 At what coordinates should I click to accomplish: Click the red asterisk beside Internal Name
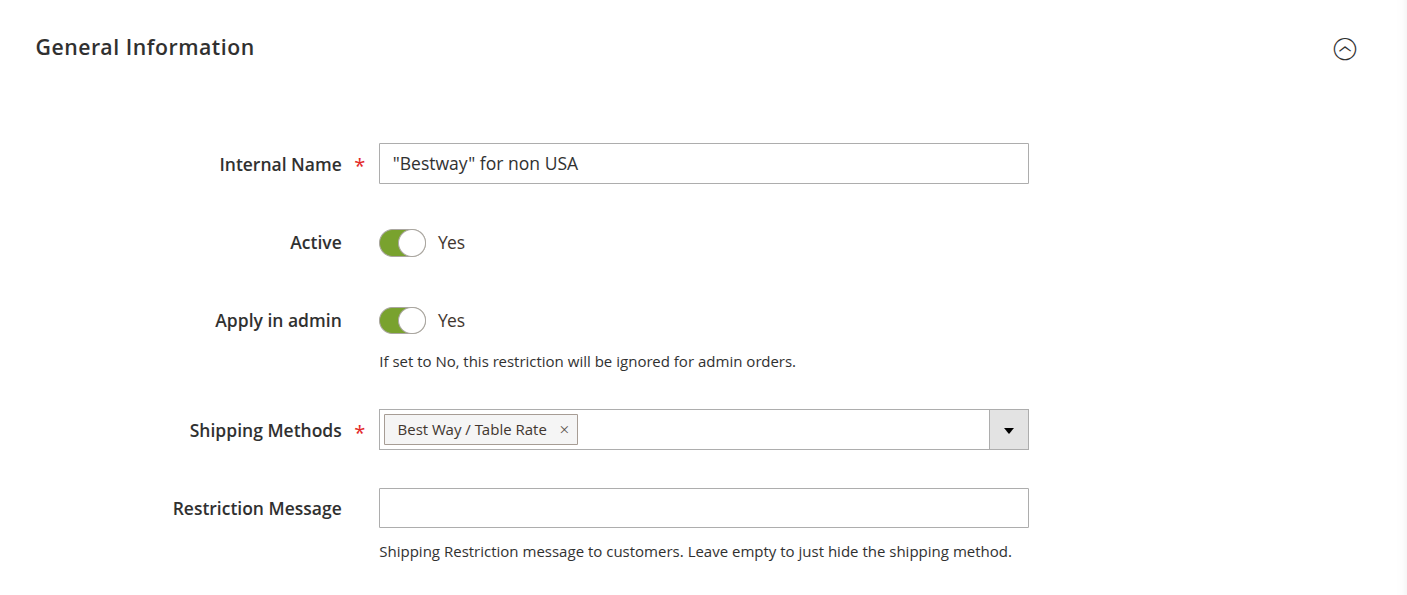click(x=359, y=165)
